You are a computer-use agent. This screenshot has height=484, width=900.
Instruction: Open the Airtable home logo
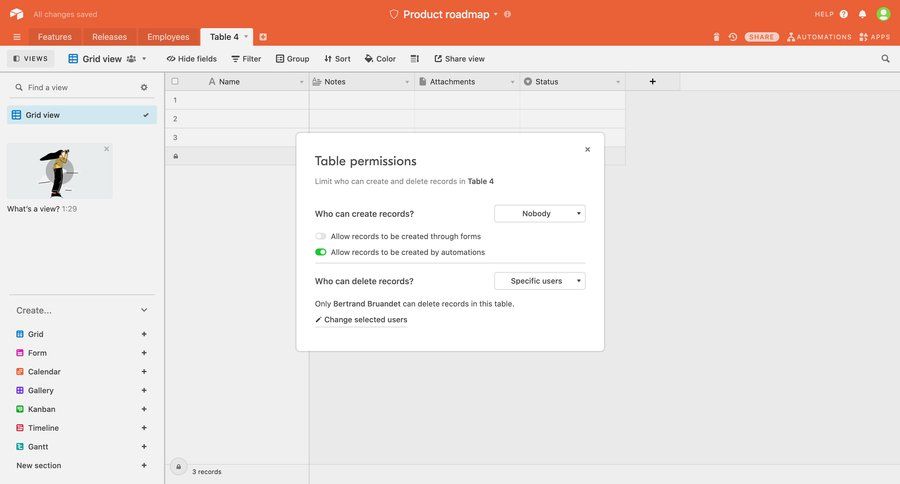pos(16,14)
